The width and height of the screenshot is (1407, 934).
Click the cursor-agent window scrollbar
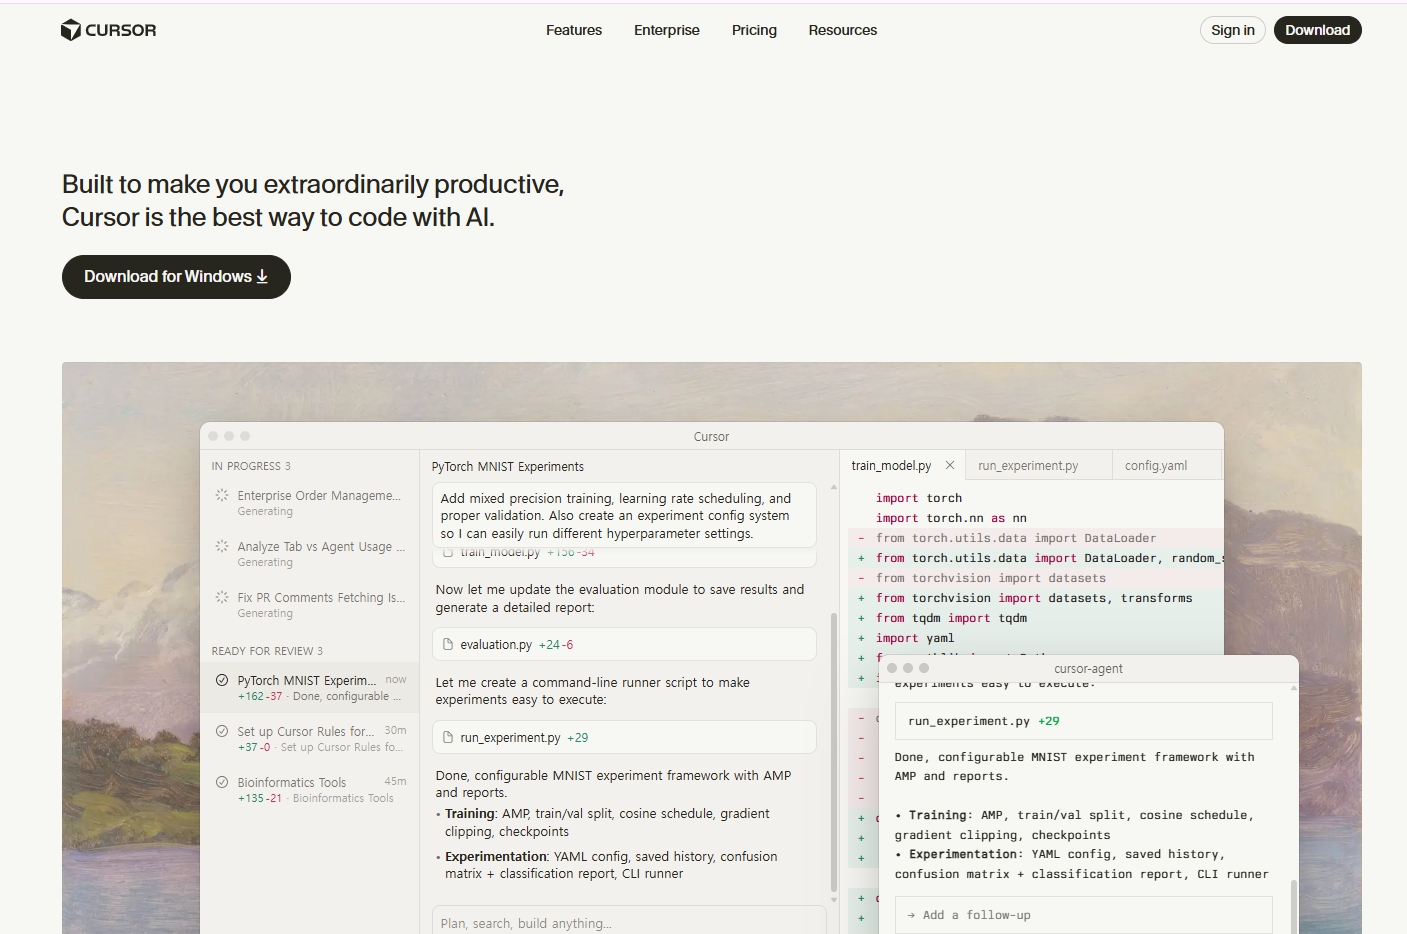tap(1294, 906)
